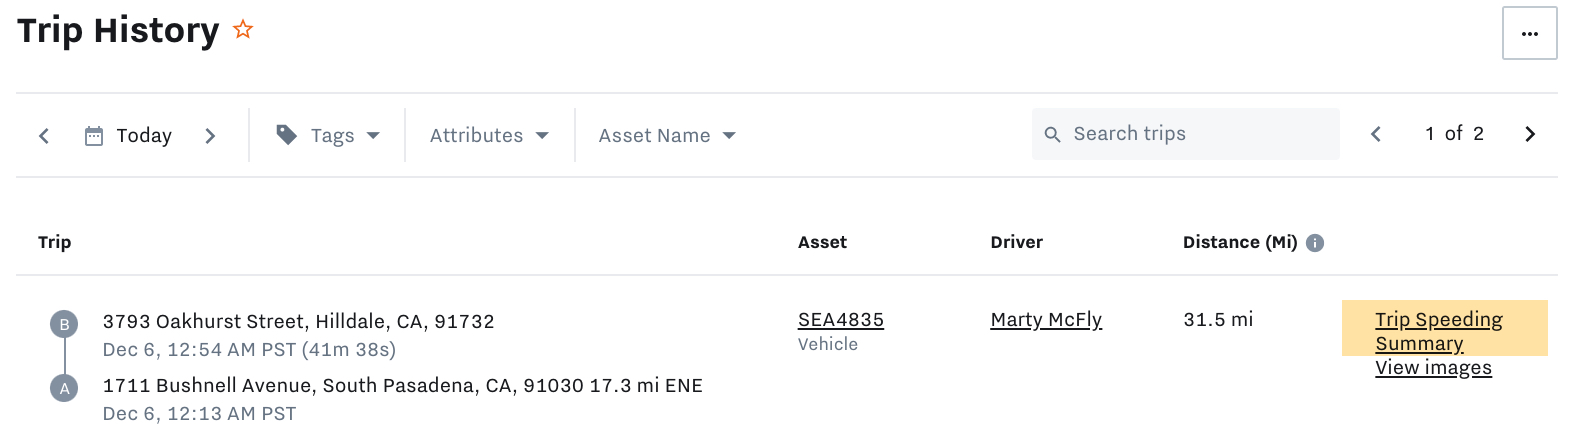Go to next page of trips
Screen dimensions: 1584x446
click(x=1529, y=134)
